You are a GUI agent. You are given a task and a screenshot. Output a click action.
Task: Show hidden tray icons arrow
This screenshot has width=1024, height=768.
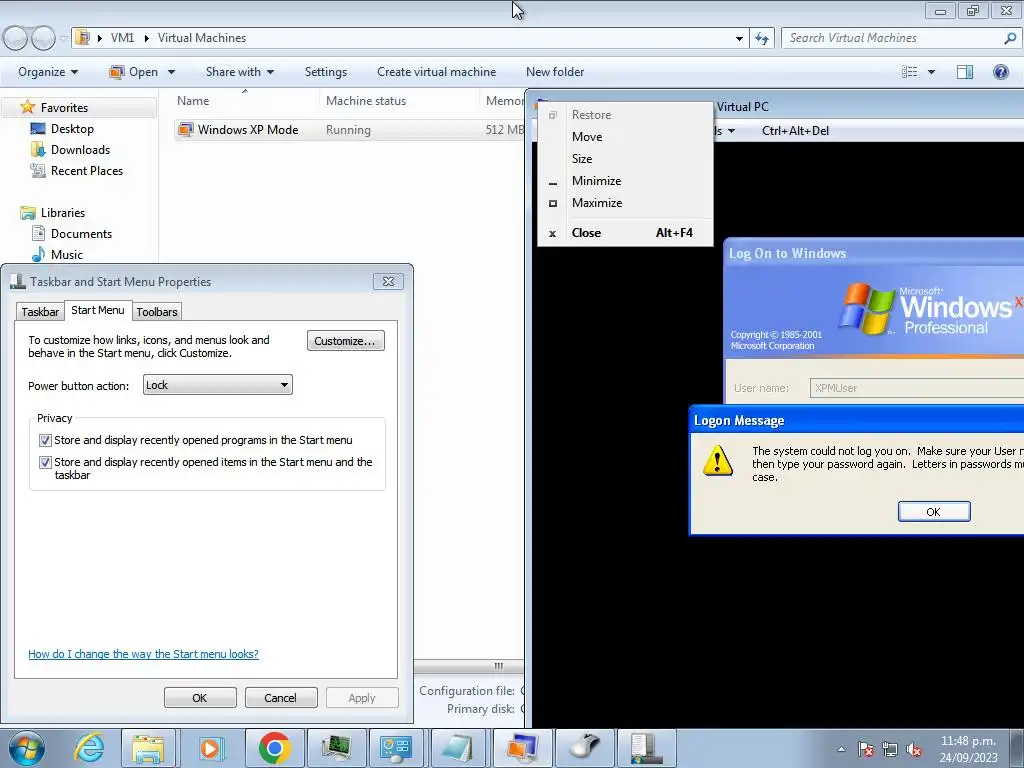841,749
